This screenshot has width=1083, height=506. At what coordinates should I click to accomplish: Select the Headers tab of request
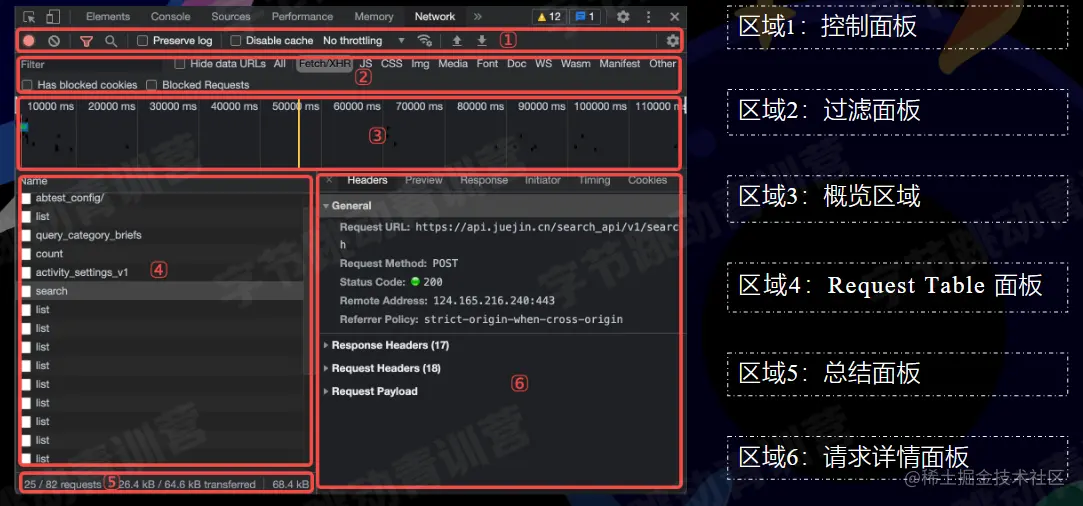pyautogui.click(x=367, y=180)
